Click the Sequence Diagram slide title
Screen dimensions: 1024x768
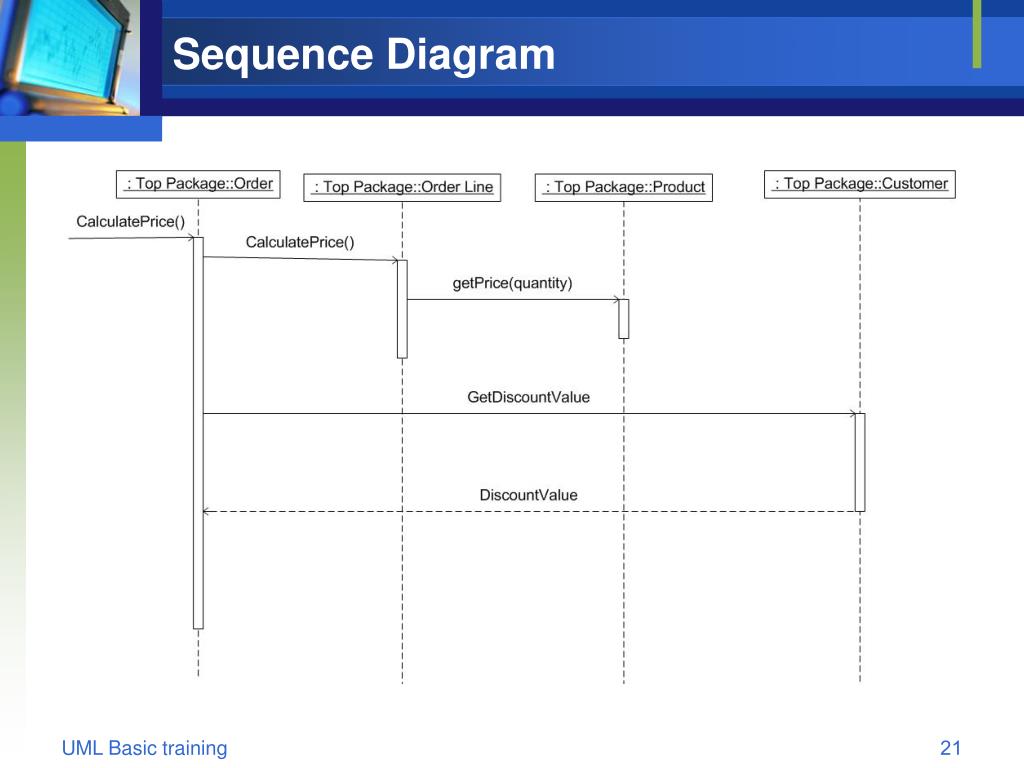pyautogui.click(x=364, y=54)
